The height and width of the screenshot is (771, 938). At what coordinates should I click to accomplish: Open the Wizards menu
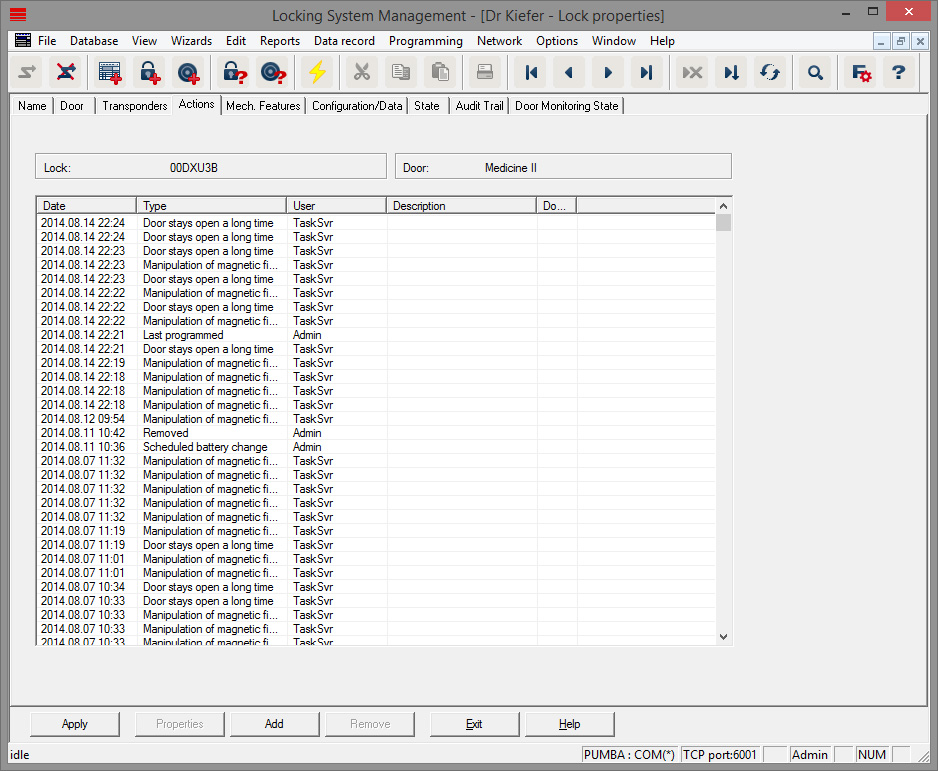click(x=191, y=41)
